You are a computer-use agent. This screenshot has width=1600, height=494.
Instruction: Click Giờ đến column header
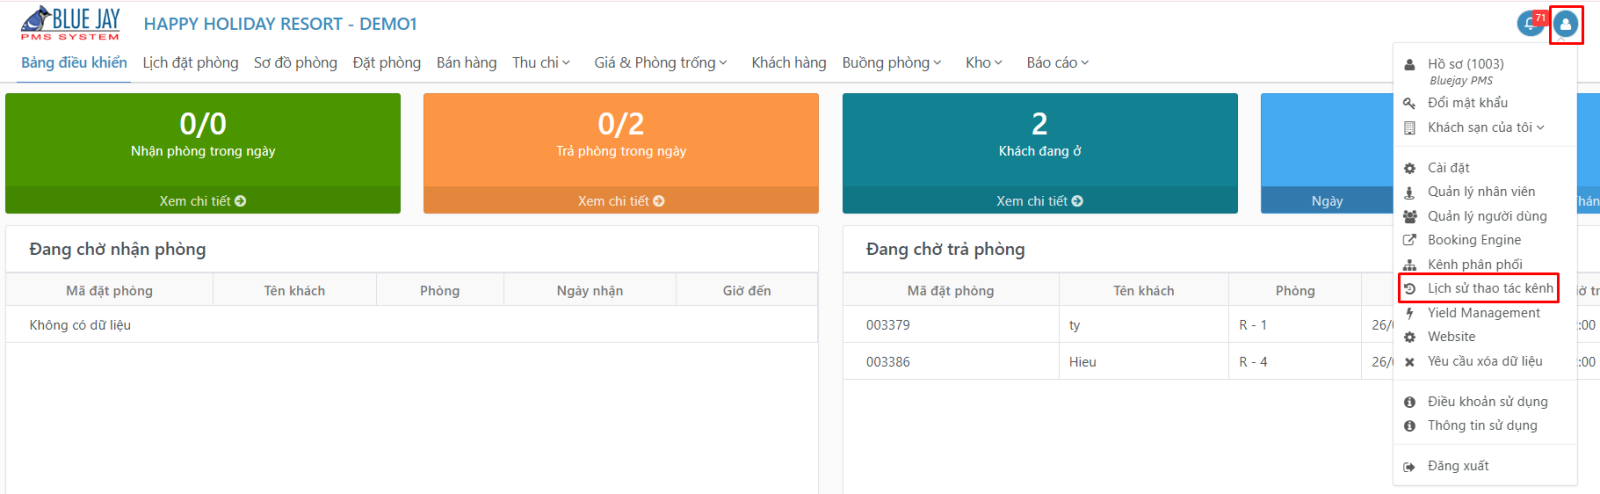(x=747, y=291)
